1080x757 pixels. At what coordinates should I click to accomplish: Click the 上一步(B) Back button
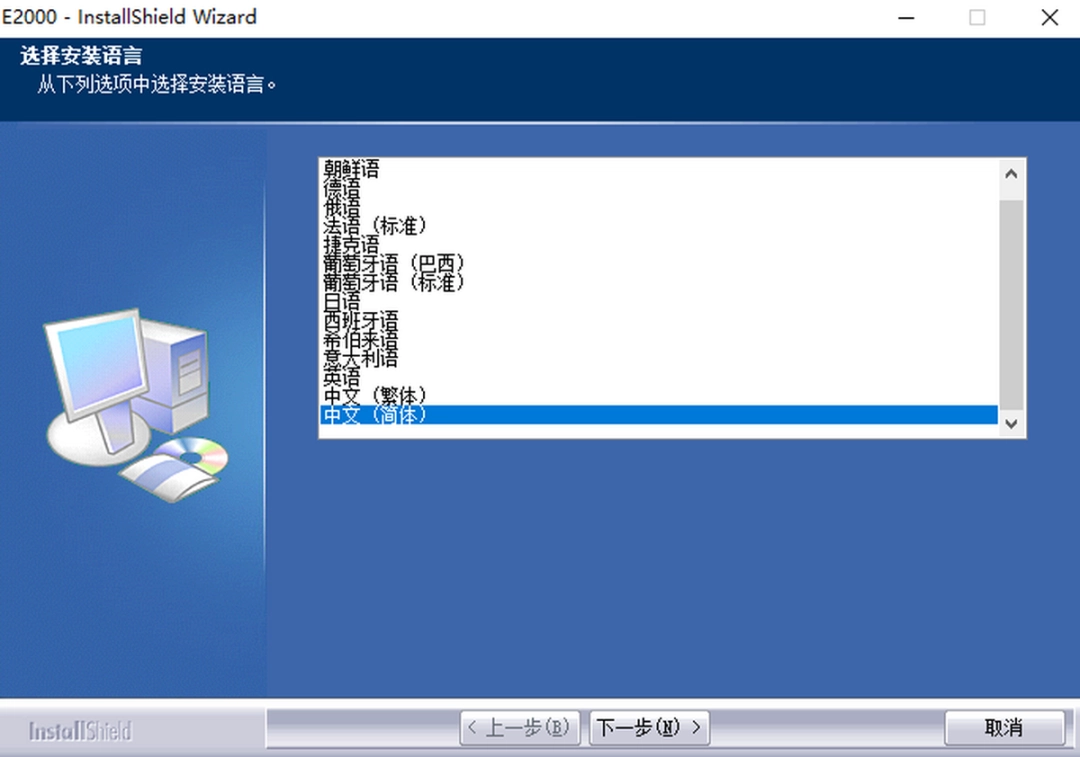[519, 728]
